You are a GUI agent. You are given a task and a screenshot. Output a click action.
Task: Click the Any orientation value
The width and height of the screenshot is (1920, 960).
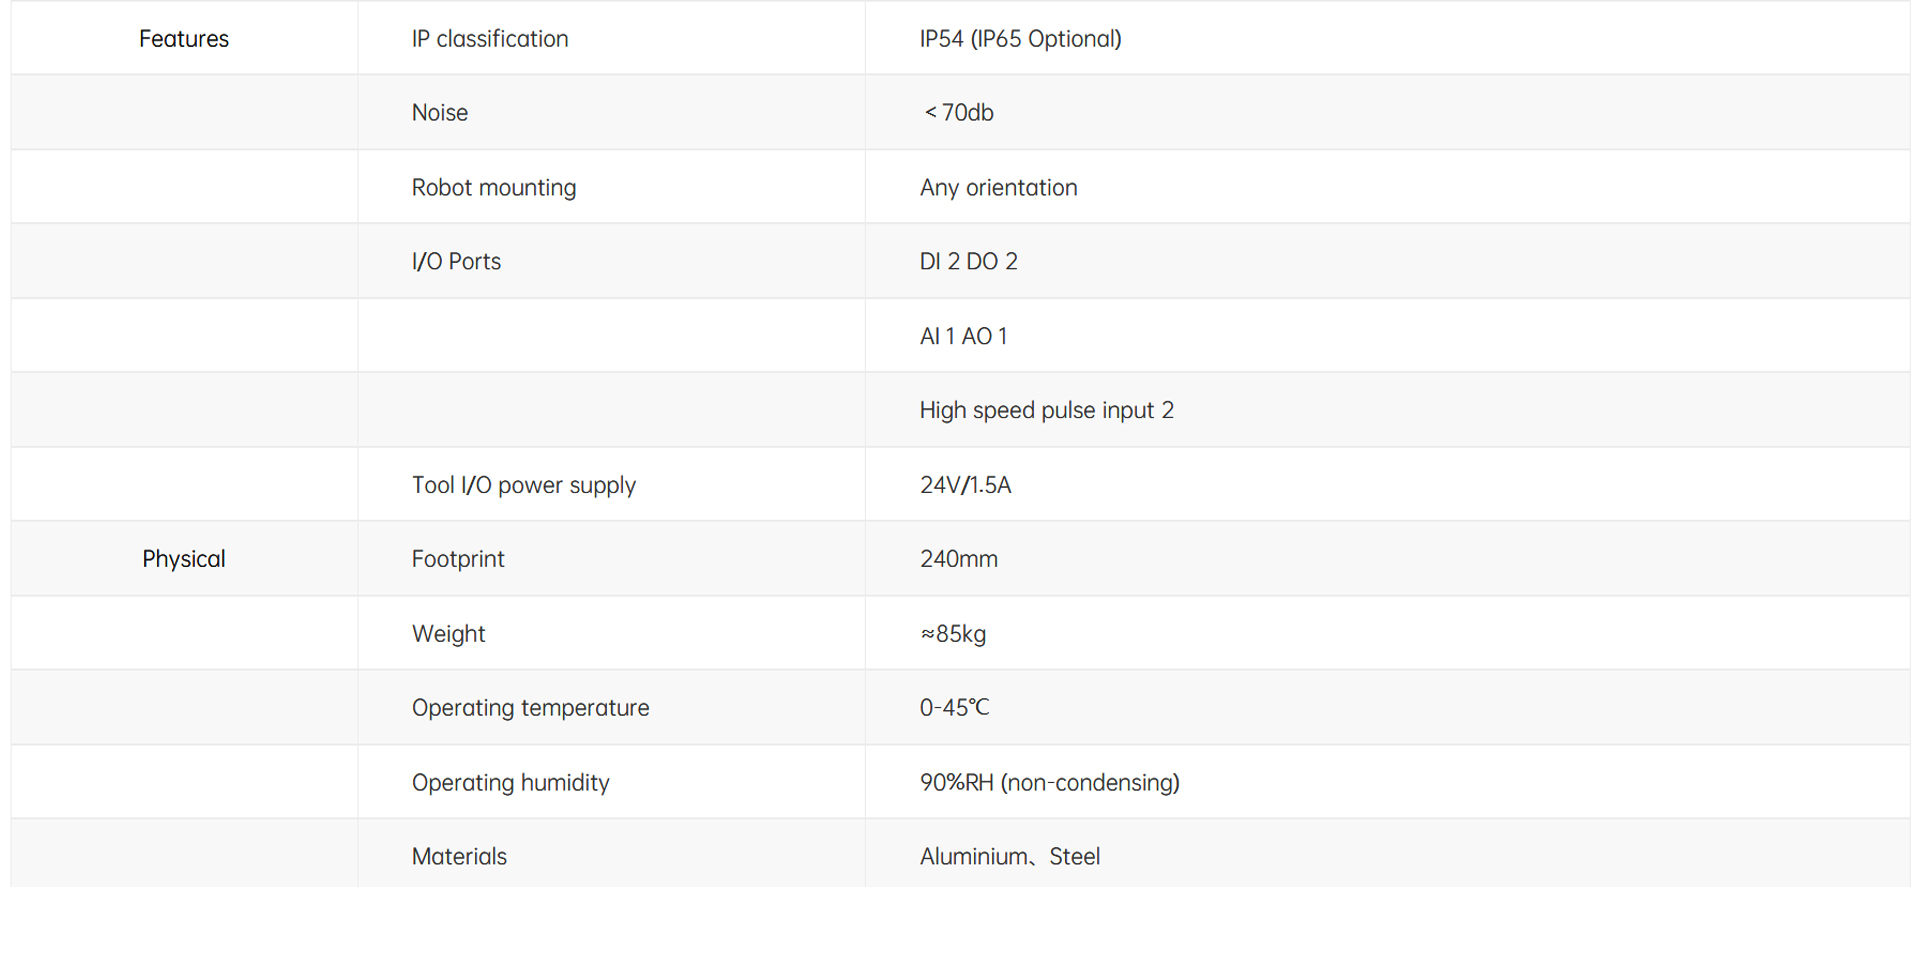pos(998,188)
